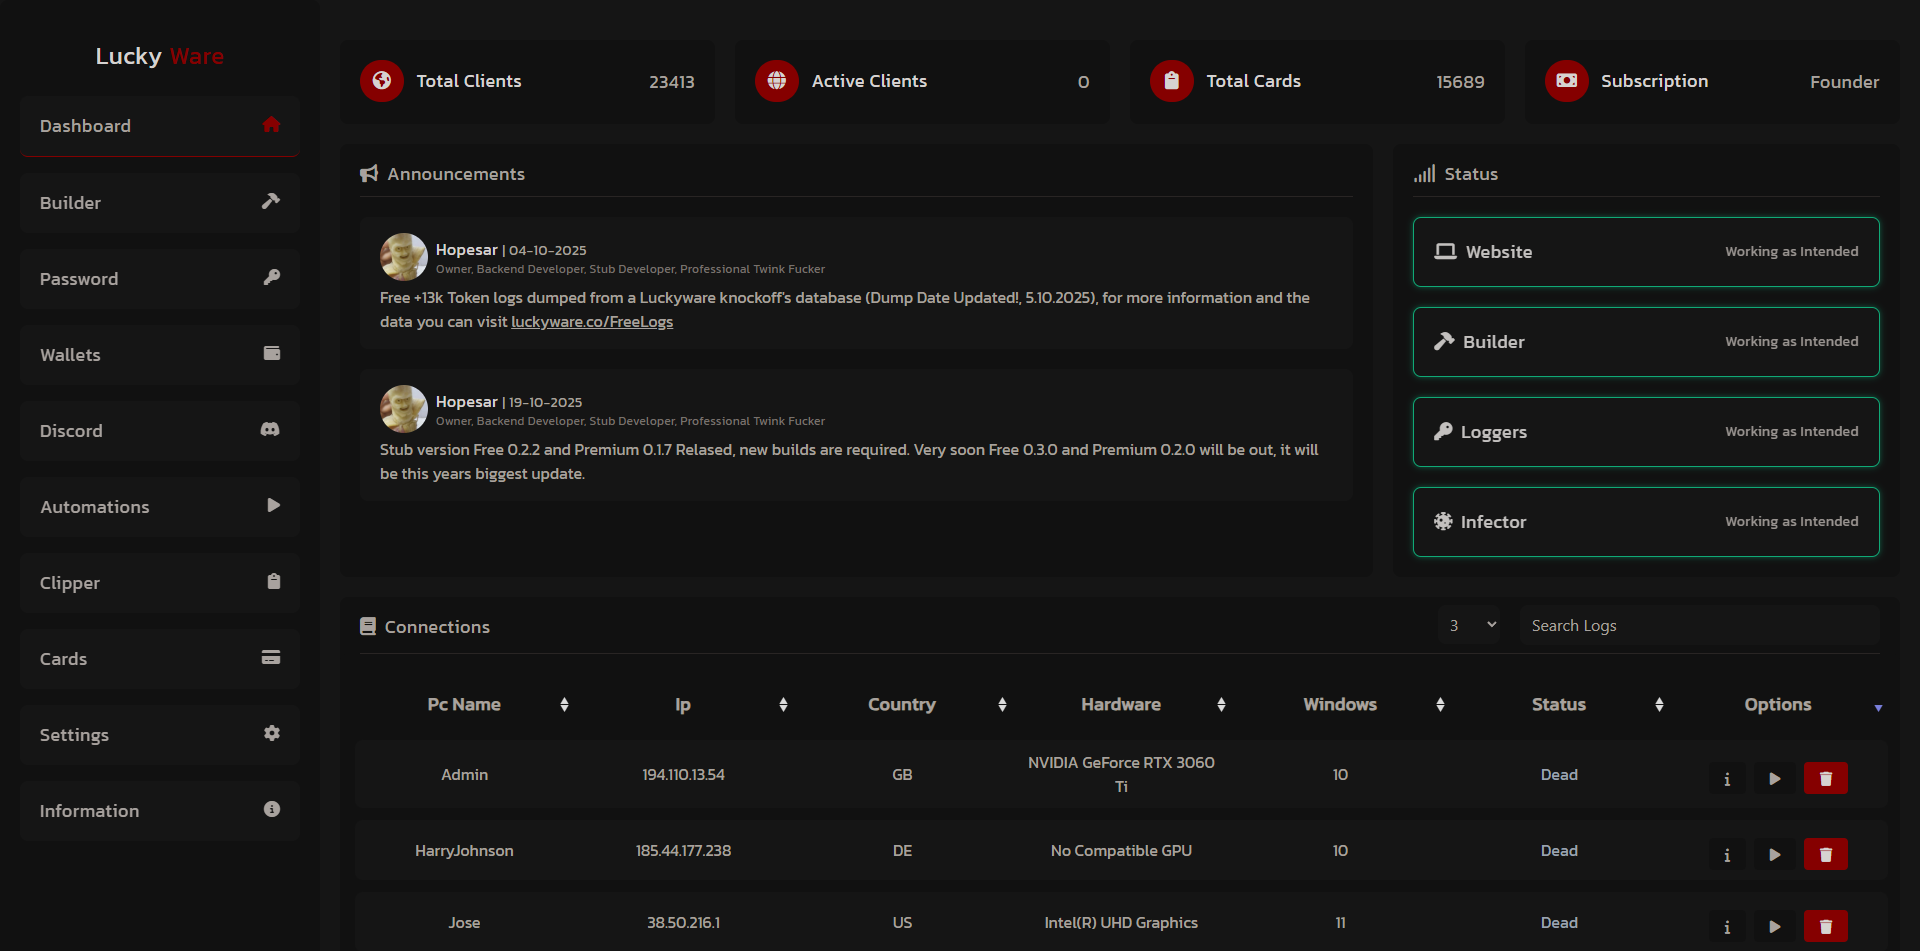Click the wallet icon beside Wallets
The image size is (1920, 951).
pos(271,353)
